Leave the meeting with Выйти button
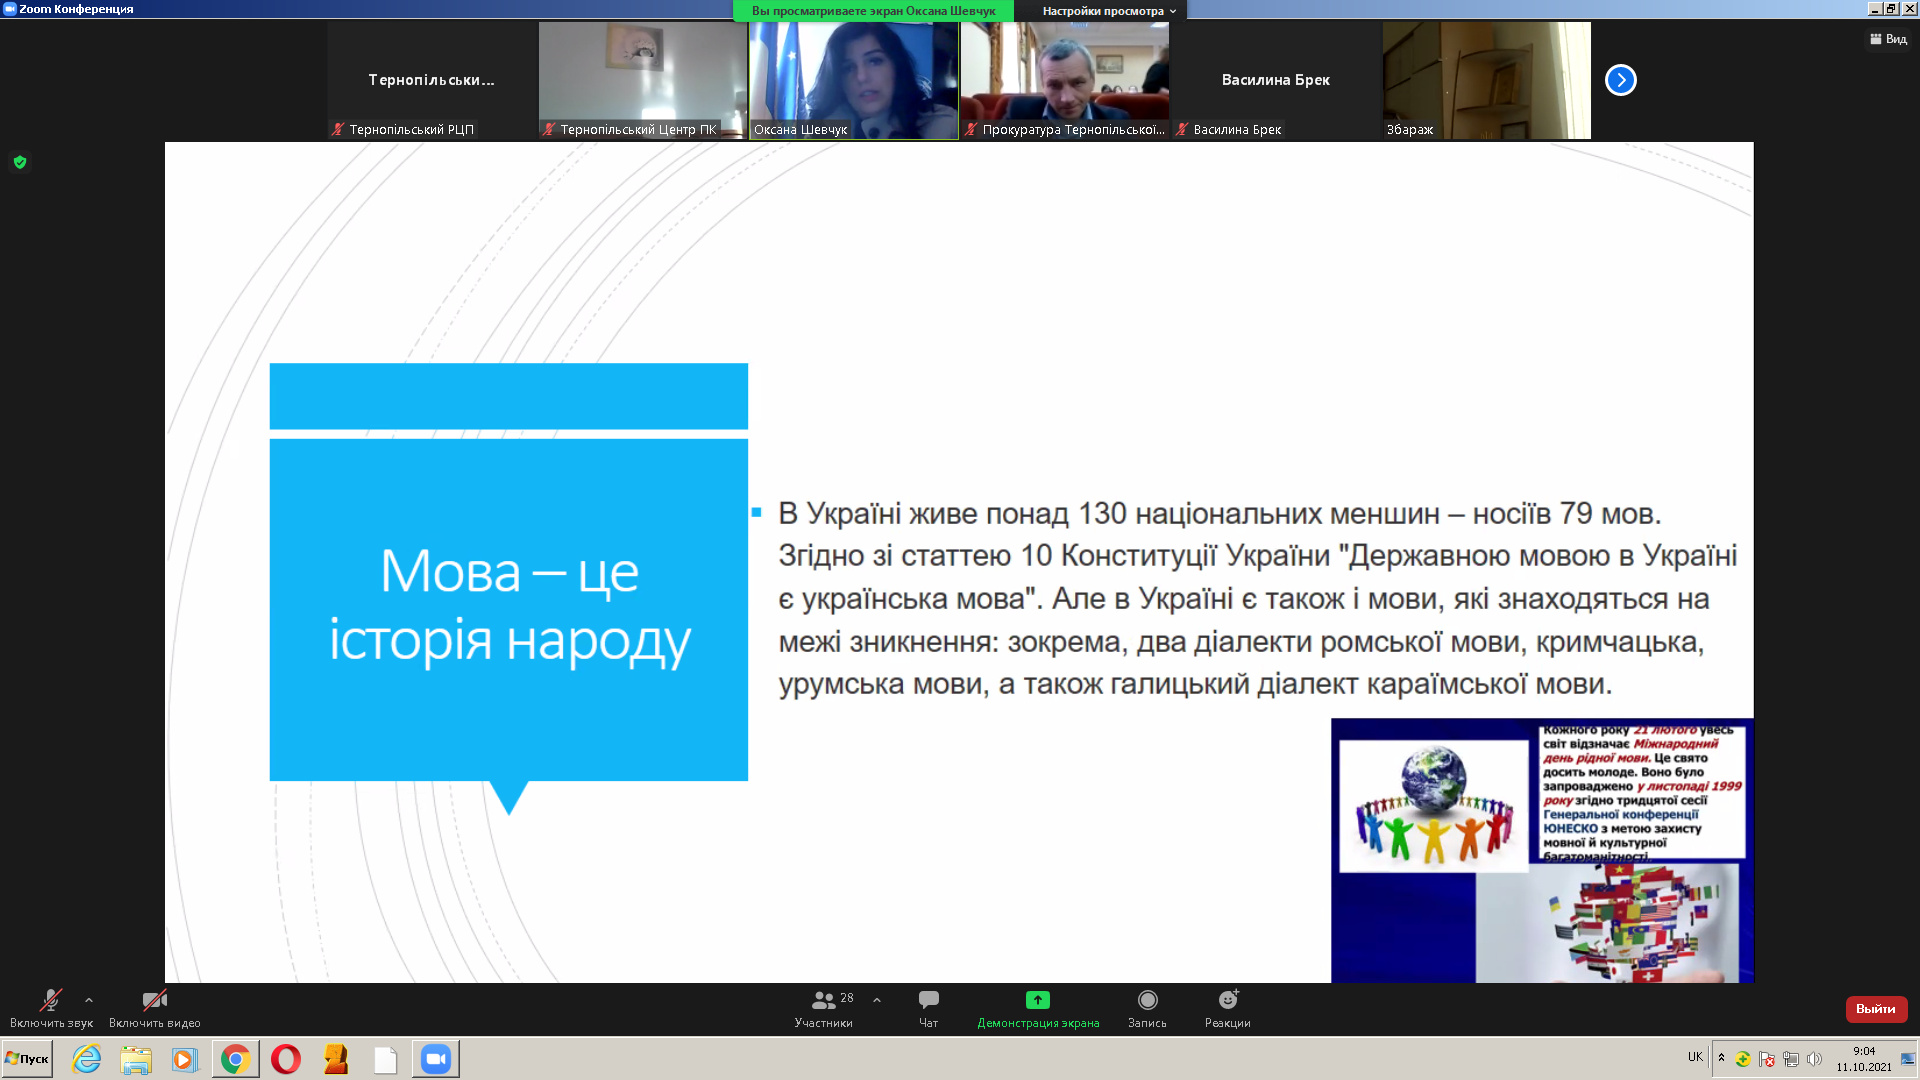Image resolution: width=1920 pixels, height=1080 pixels. tap(1876, 1009)
